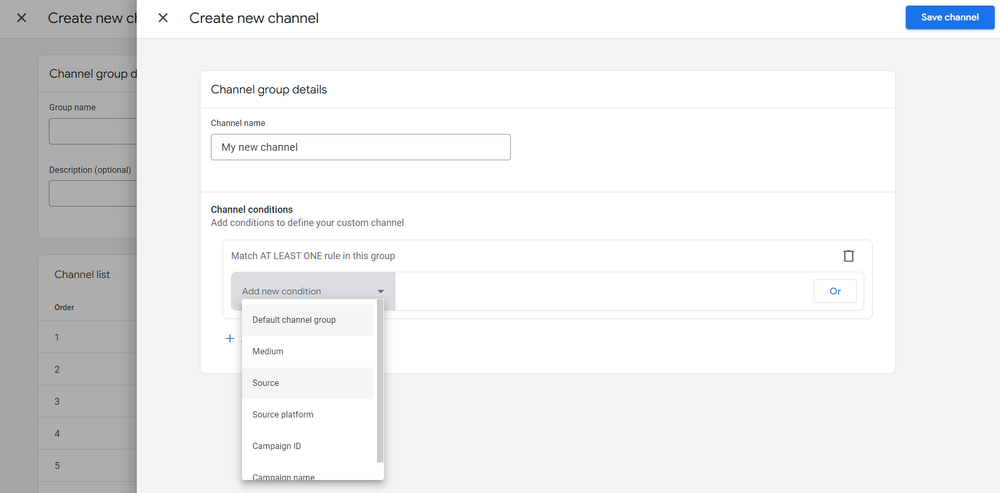Screen dimensions: 1000x493
Task: Select Medium from the dropdown list
Action: (x=307, y=351)
